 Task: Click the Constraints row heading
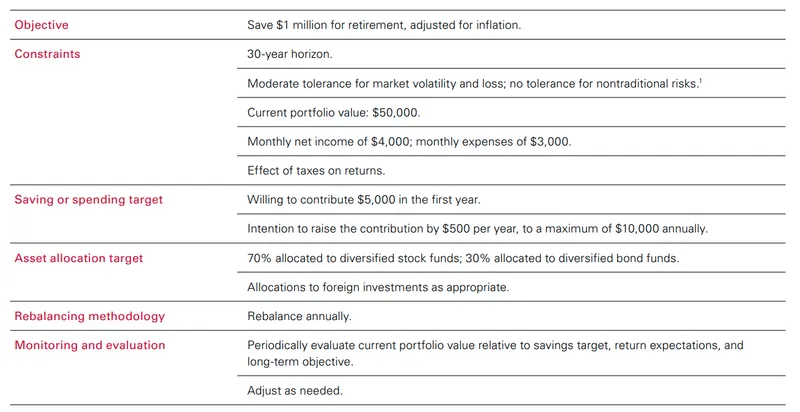(x=47, y=54)
